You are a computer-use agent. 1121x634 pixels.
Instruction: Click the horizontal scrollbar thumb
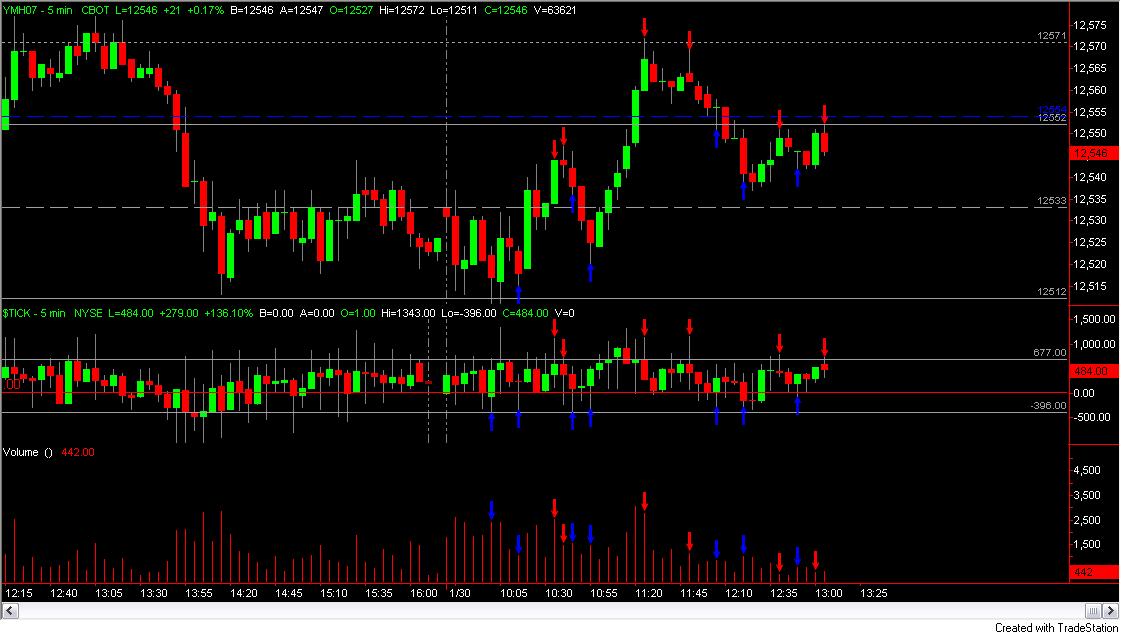[x=1094, y=611]
